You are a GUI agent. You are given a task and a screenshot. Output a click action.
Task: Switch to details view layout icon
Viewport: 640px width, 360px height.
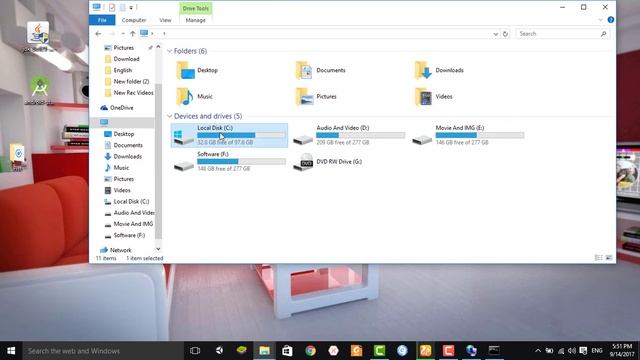click(x=598, y=258)
